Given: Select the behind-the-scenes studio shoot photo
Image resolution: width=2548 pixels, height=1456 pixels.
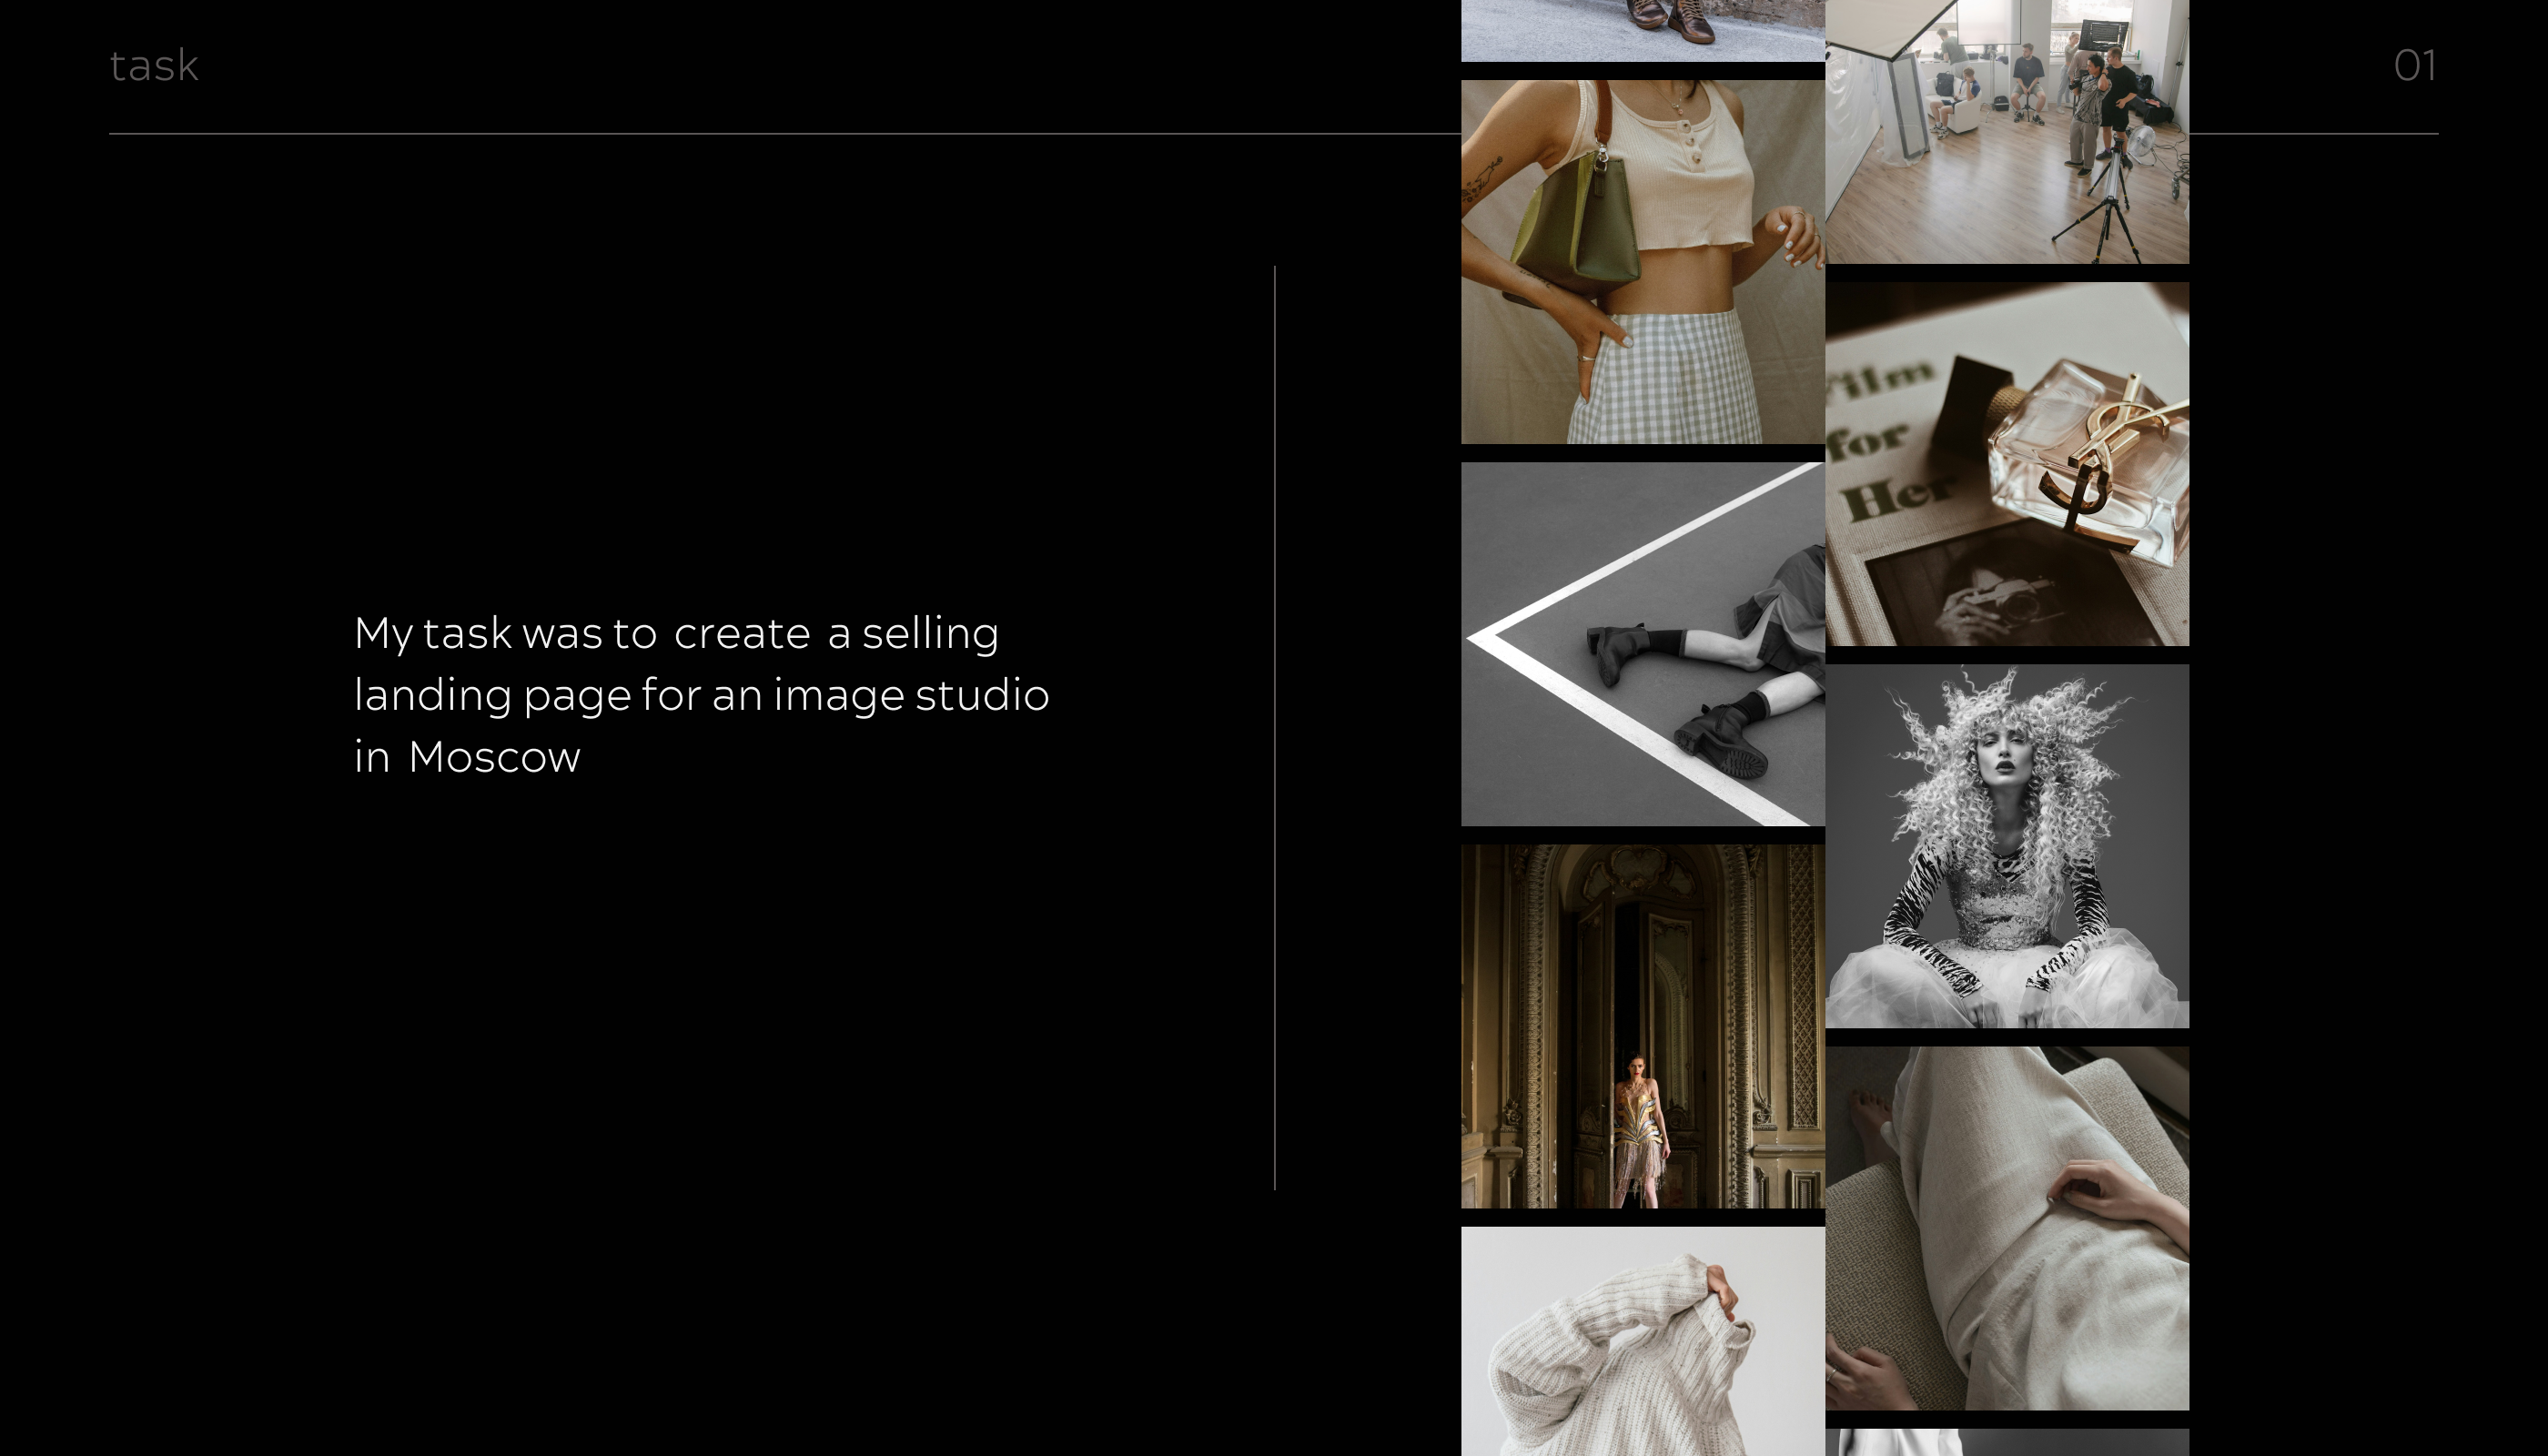Looking at the screenshot, I should click(x=2008, y=130).
